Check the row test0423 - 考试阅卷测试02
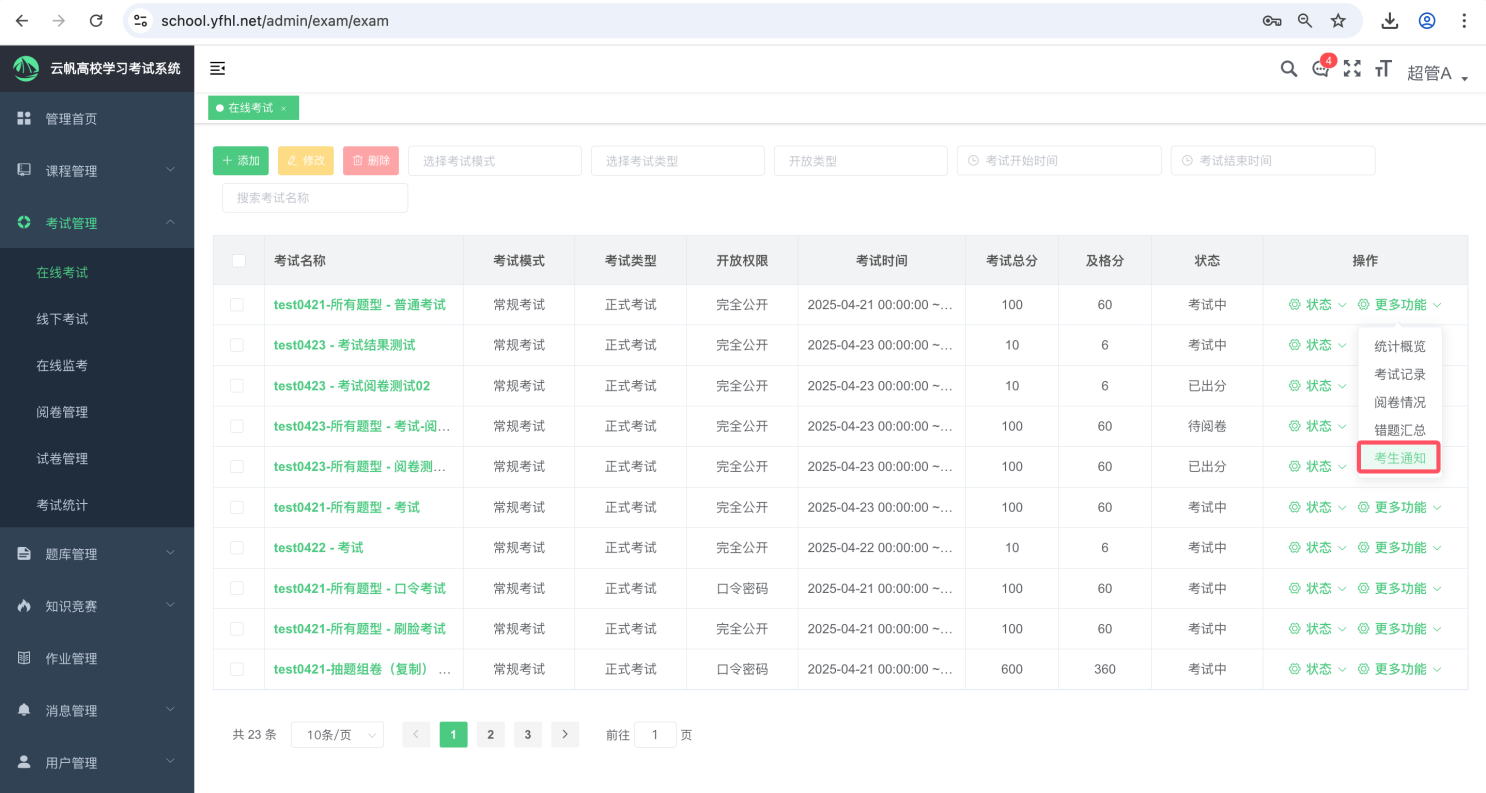Image resolution: width=1486 pixels, height=793 pixels. coord(237,385)
